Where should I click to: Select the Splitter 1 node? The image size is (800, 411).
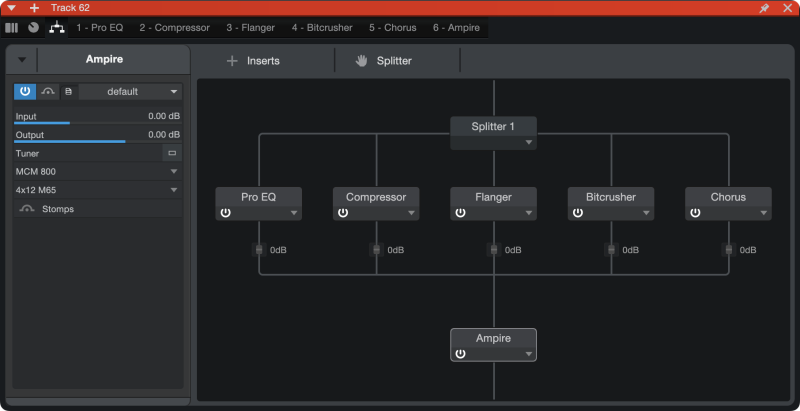493,133
